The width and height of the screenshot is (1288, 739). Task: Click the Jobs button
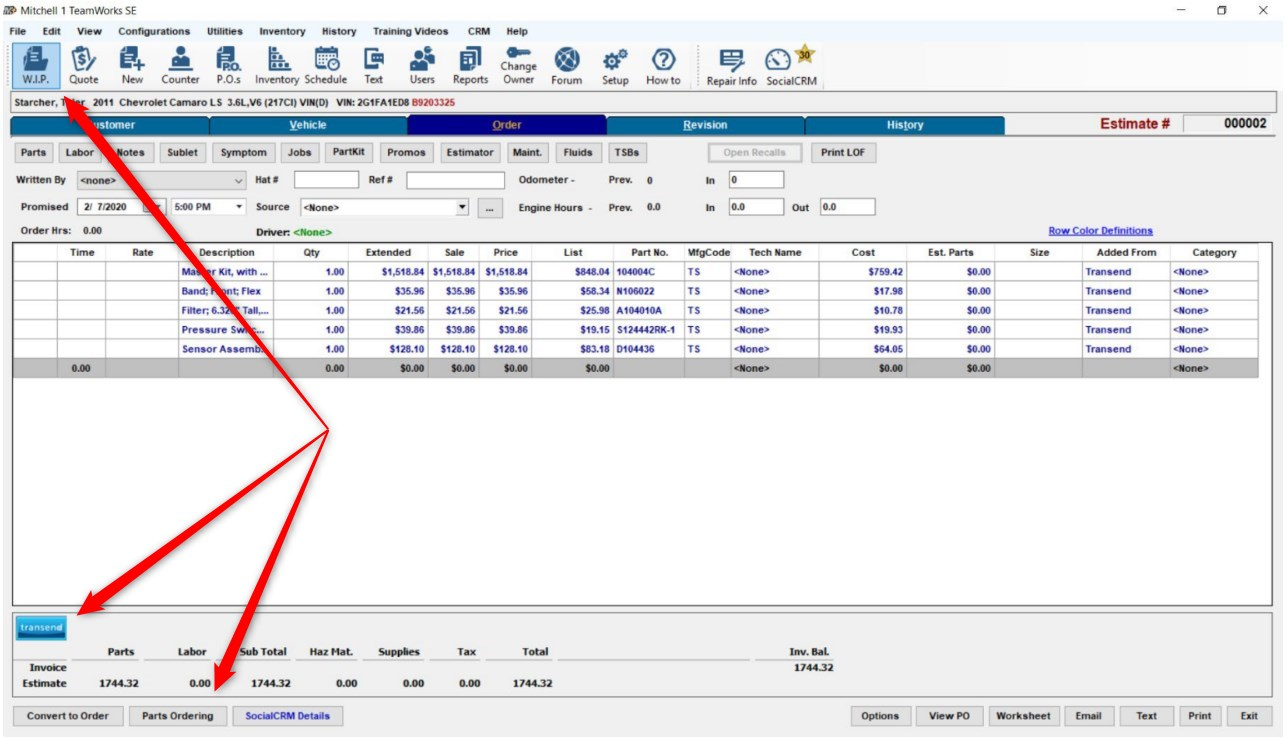point(299,153)
